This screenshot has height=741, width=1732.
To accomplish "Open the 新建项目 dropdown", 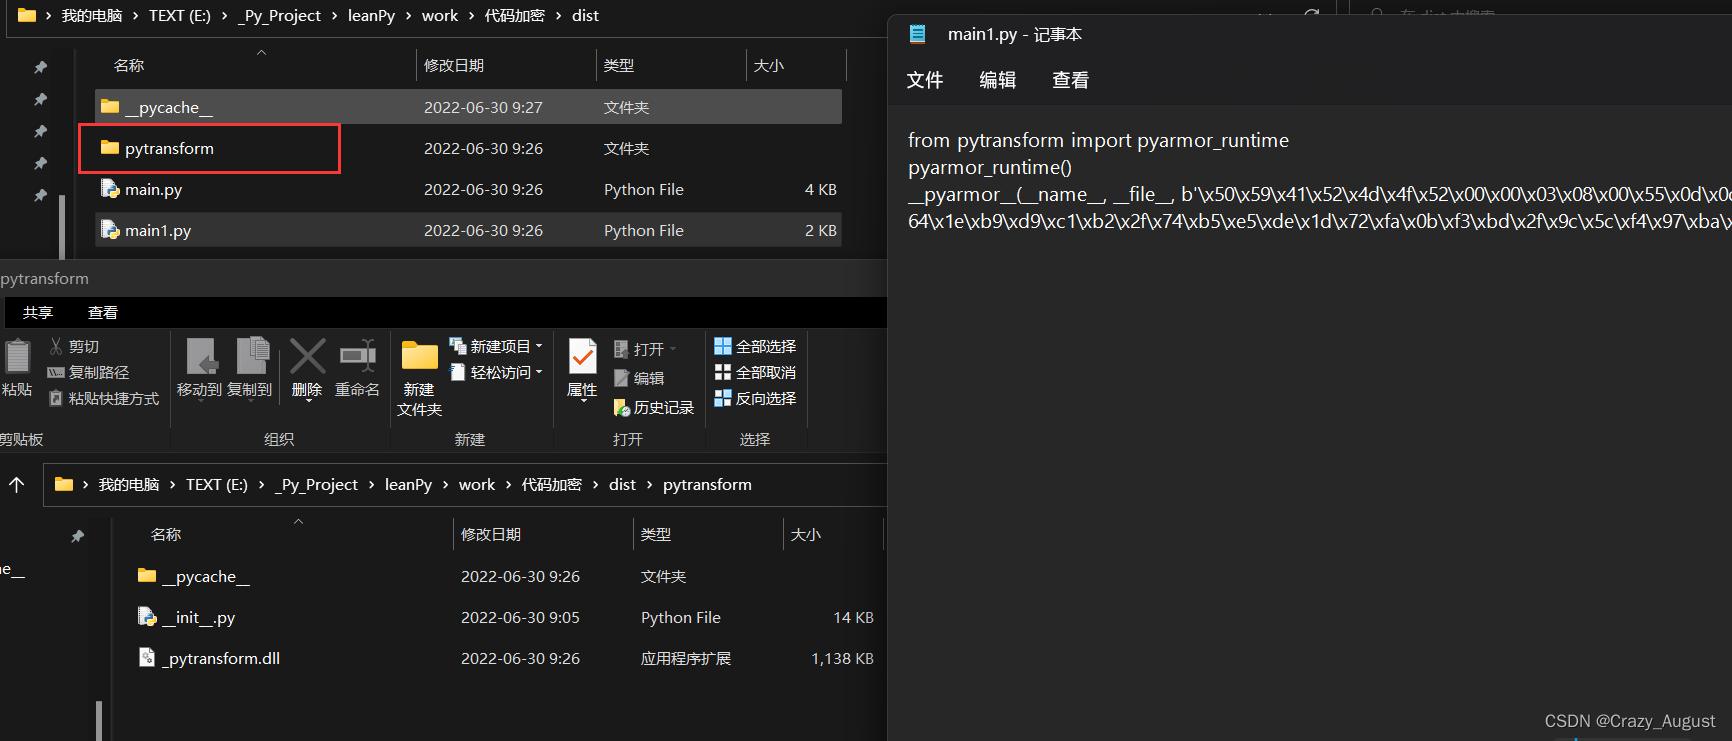I will click(x=496, y=346).
